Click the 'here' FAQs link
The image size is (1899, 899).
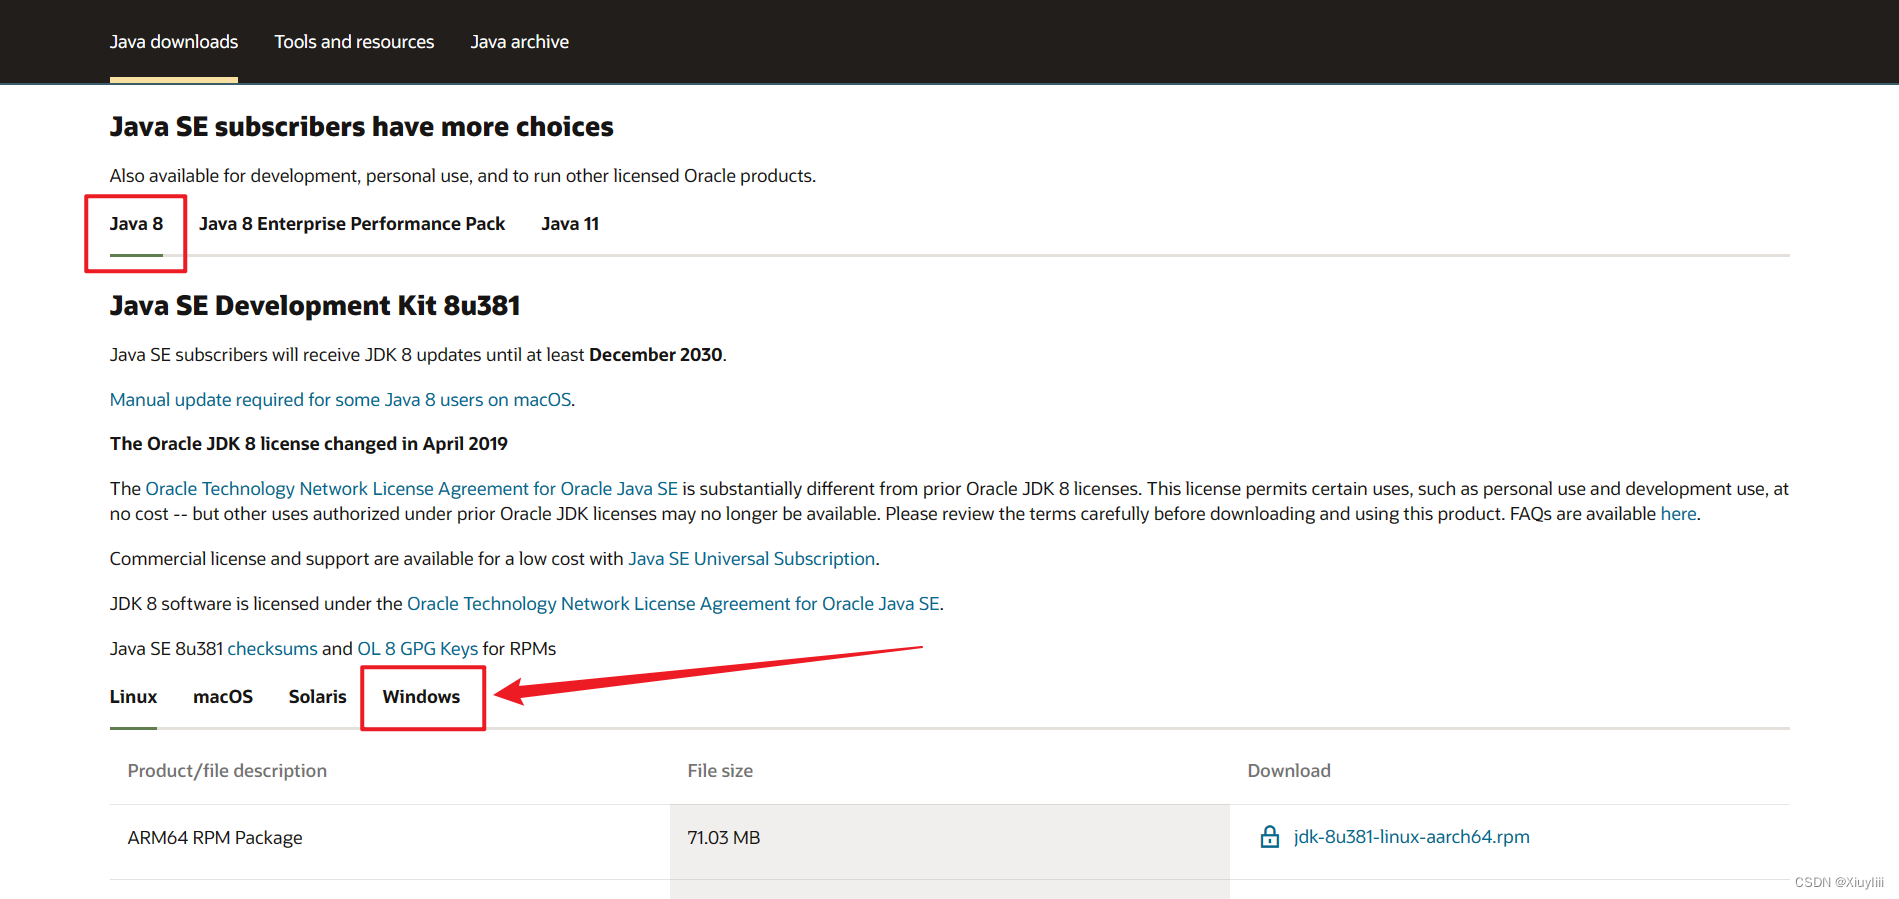1678,514
